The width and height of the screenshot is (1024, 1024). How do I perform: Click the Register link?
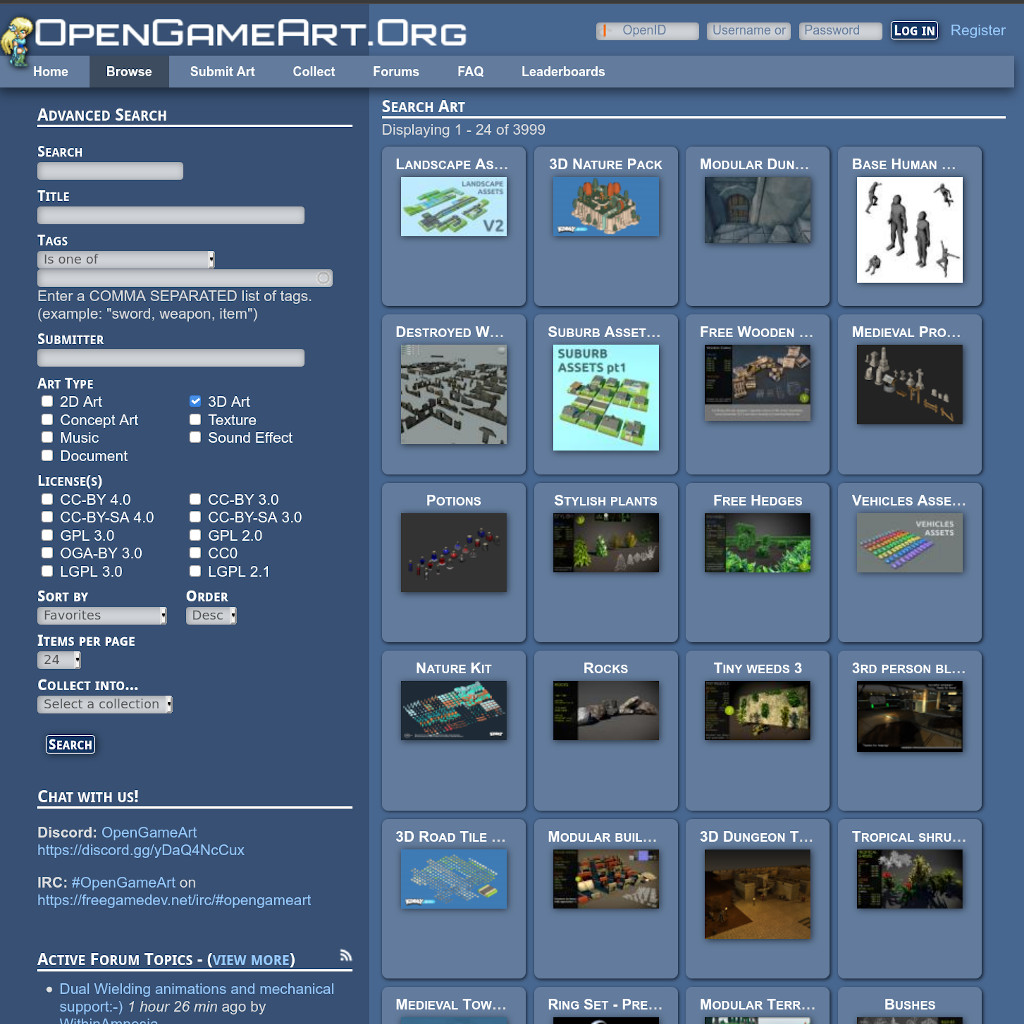[977, 30]
